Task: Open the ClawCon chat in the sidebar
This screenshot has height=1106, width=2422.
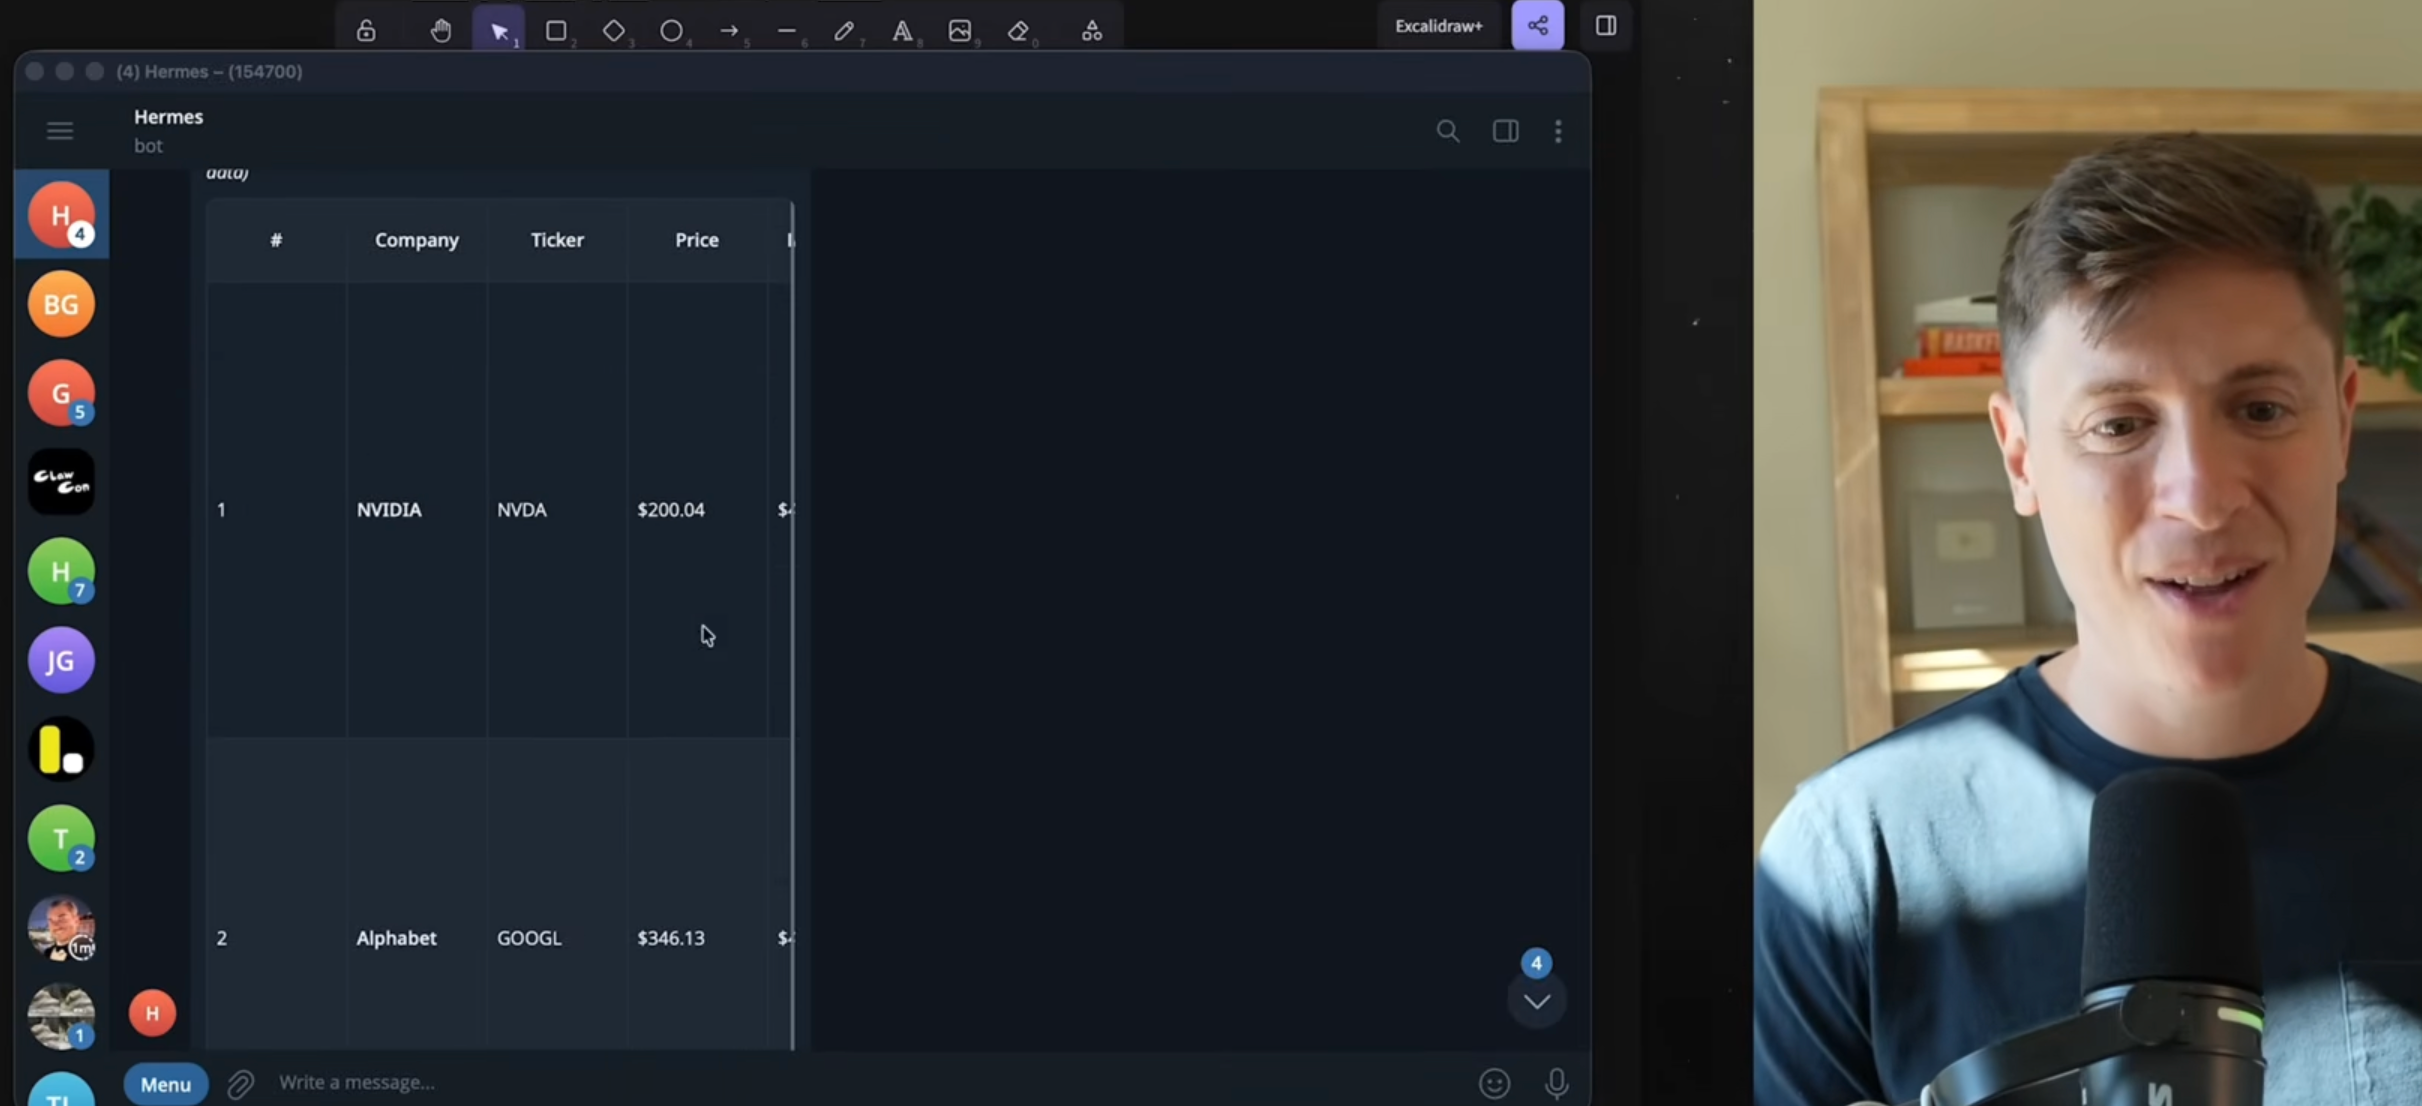Action: pos(61,482)
